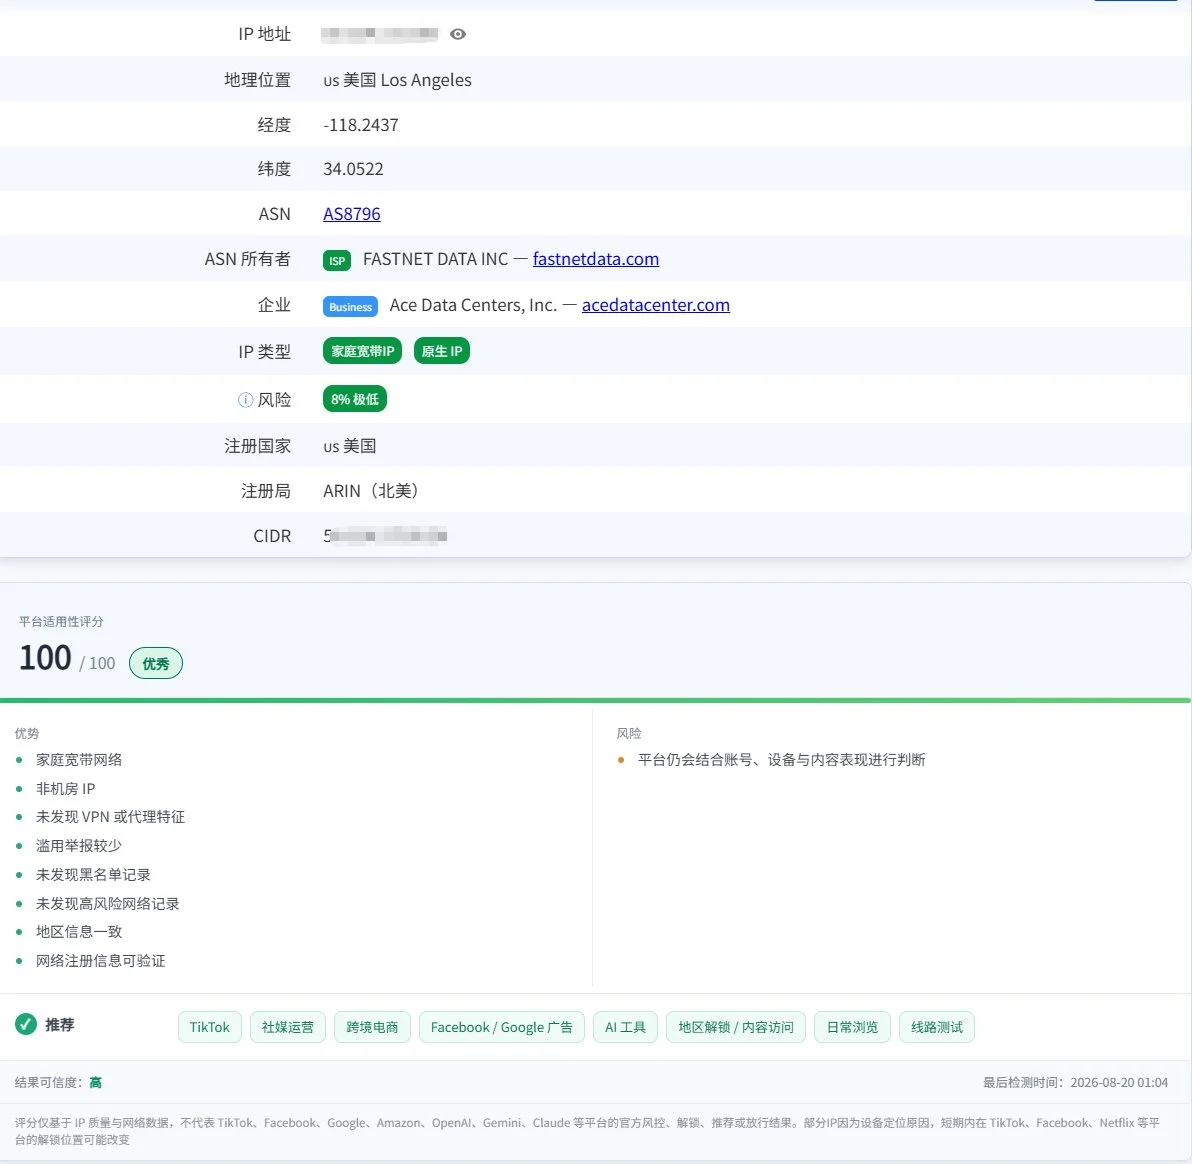Click the 优秀 score badge
Image resolution: width=1192 pixels, height=1164 pixels.
coord(156,664)
